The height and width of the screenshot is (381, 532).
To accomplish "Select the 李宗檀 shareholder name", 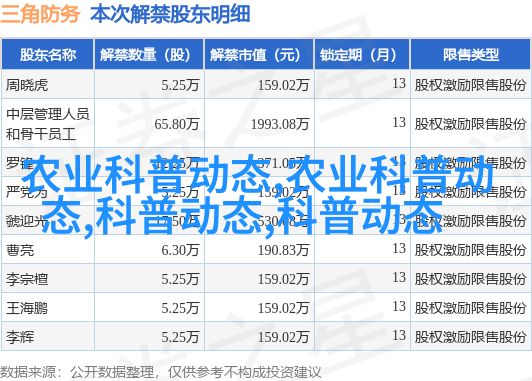I will [27, 279].
